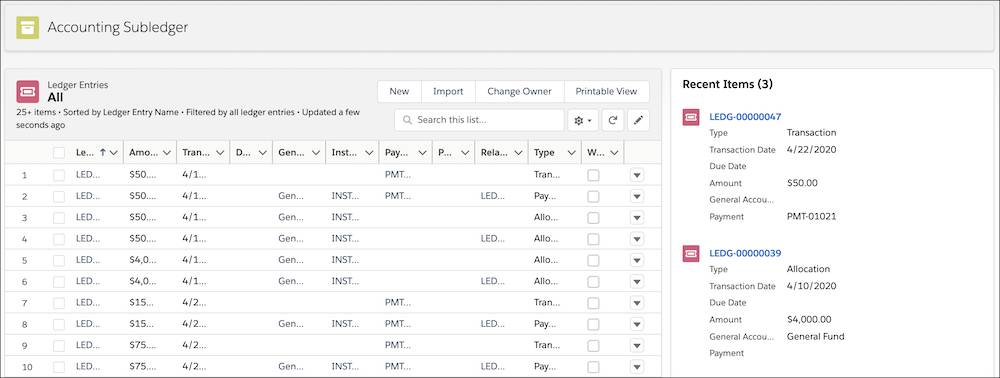
Task: Click the icon beside LEDG-00000039
Action: click(x=691, y=253)
